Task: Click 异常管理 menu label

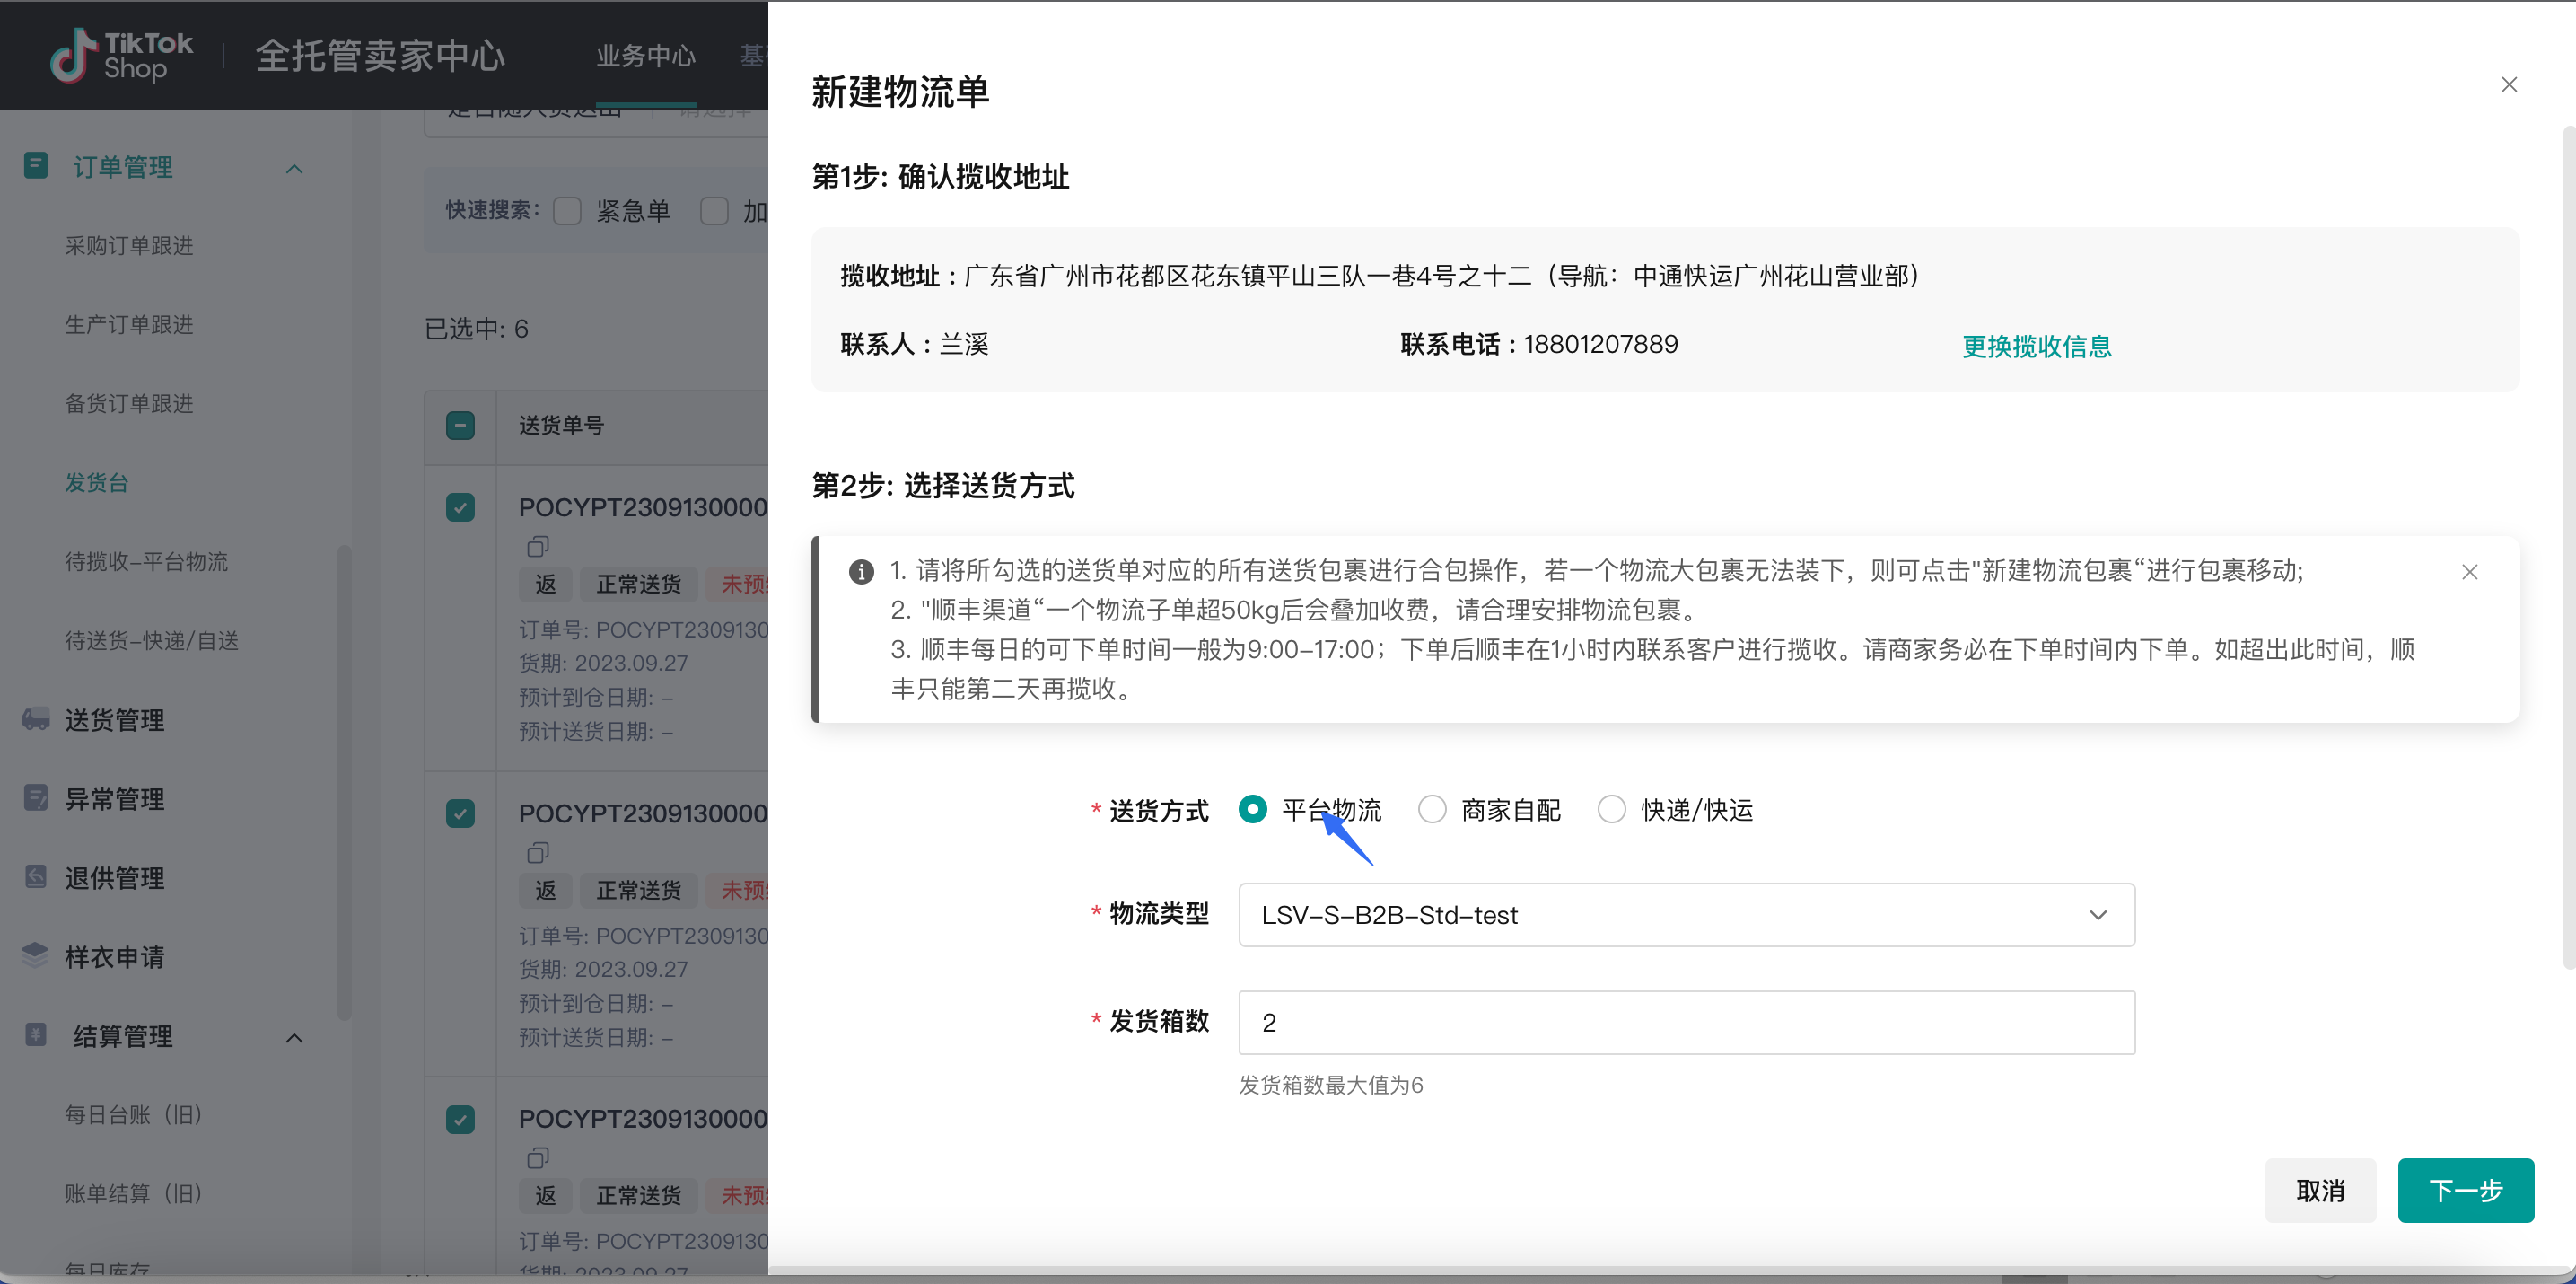Action: pos(115,799)
